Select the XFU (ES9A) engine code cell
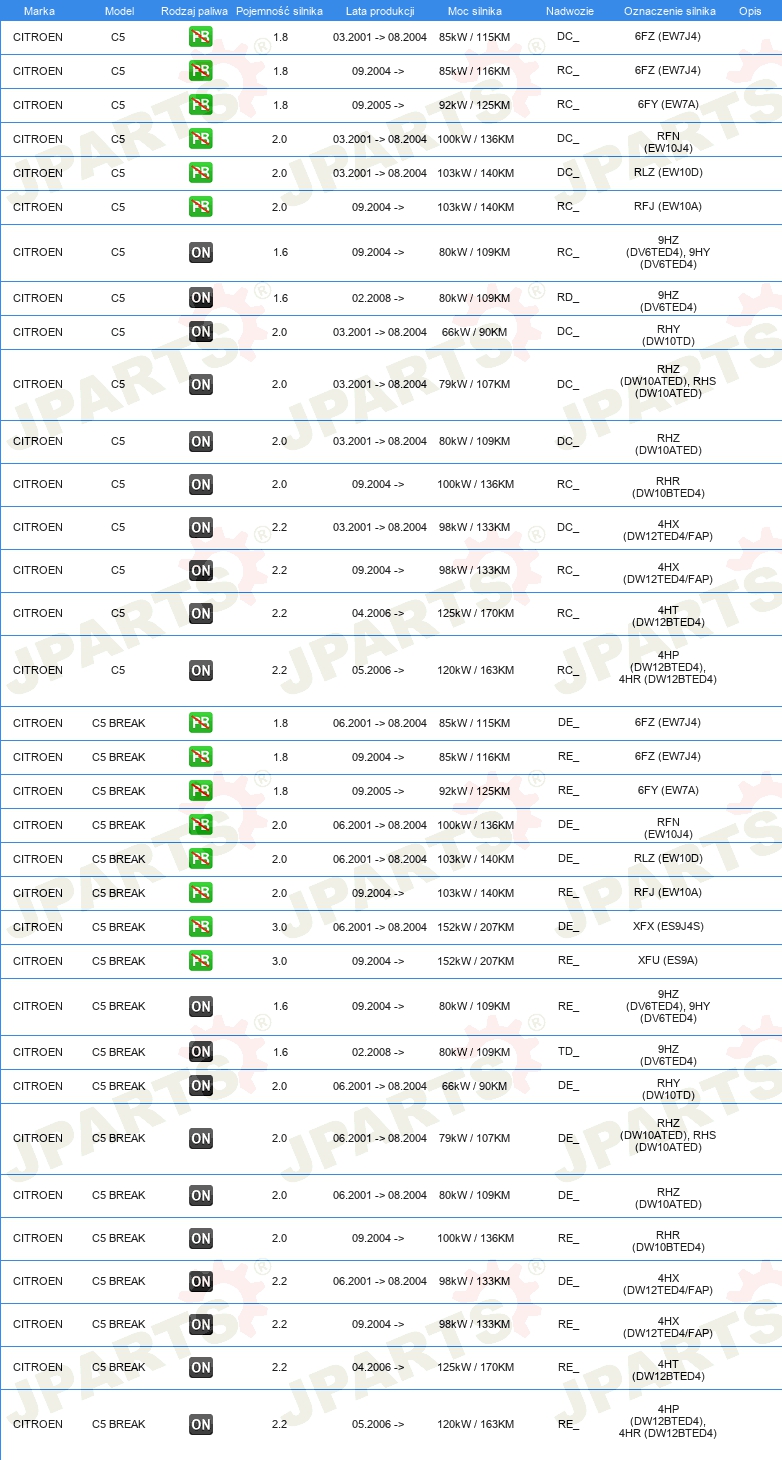 (x=668, y=961)
